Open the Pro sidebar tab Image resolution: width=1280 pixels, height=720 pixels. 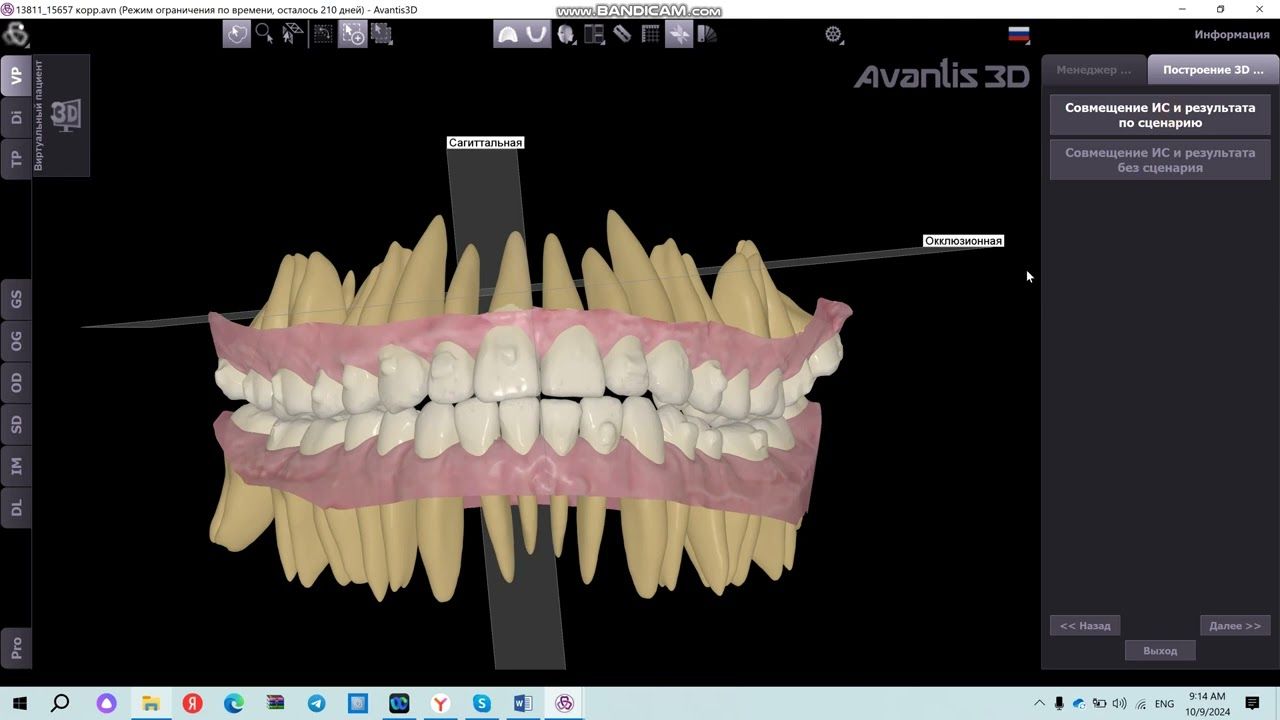(x=16, y=647)
